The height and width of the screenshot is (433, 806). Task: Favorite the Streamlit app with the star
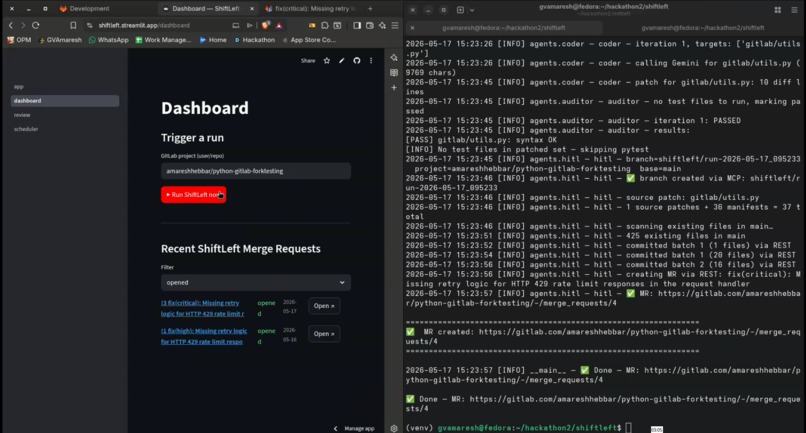[x=326, y=61]
